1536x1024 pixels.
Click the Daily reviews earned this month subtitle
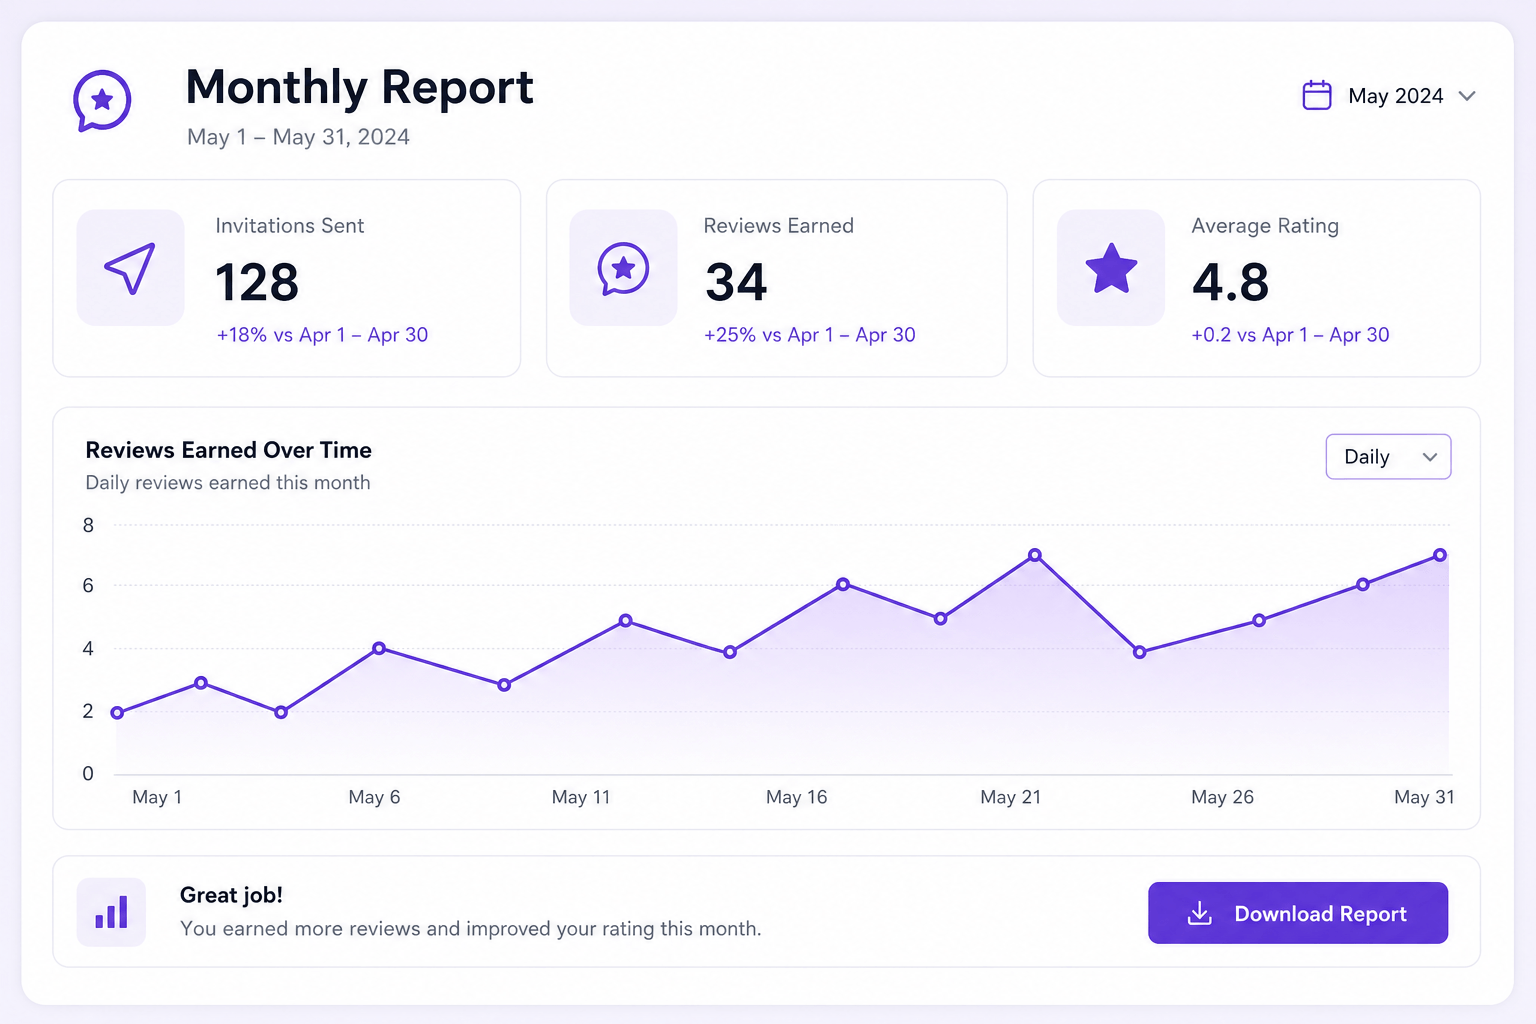pos(228,483)
